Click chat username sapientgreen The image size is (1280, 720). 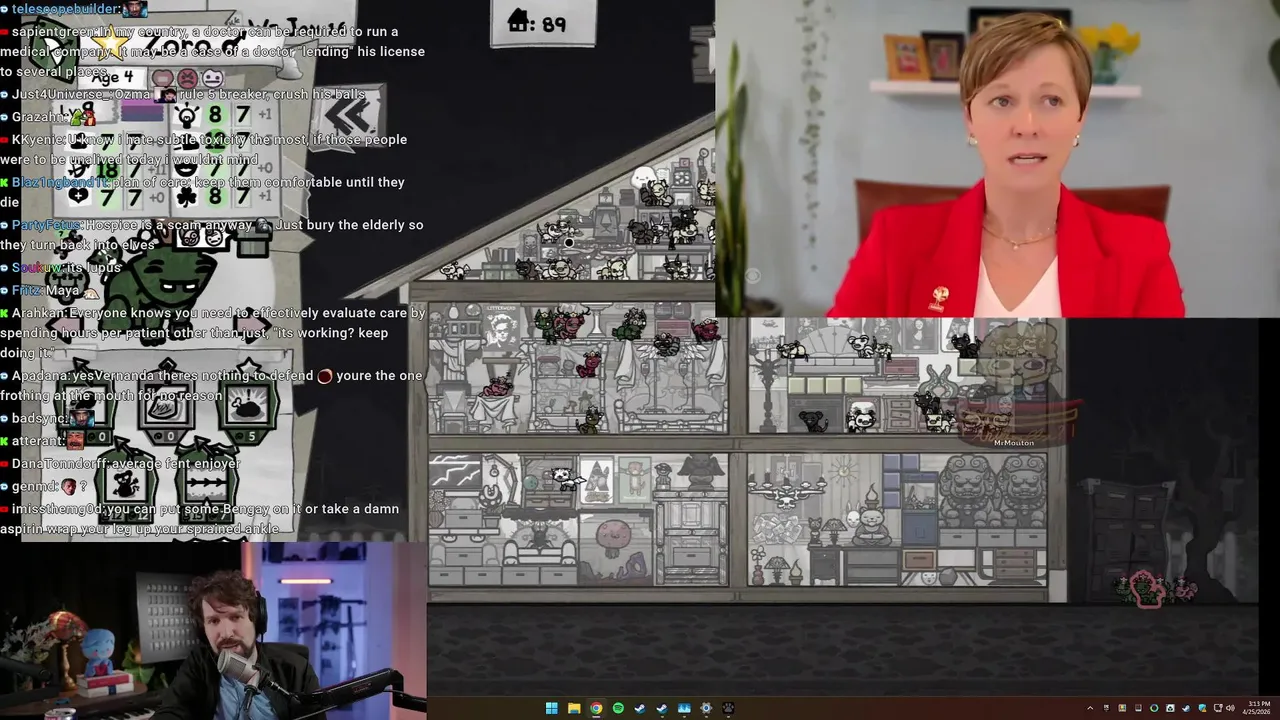tap(51, 32)
